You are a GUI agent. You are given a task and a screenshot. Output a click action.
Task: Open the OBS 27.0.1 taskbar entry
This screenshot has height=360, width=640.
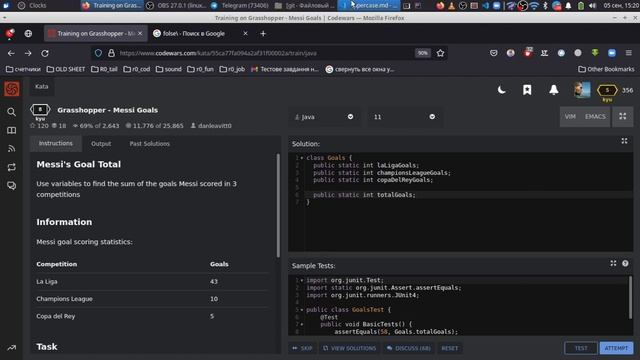point(176,5)
